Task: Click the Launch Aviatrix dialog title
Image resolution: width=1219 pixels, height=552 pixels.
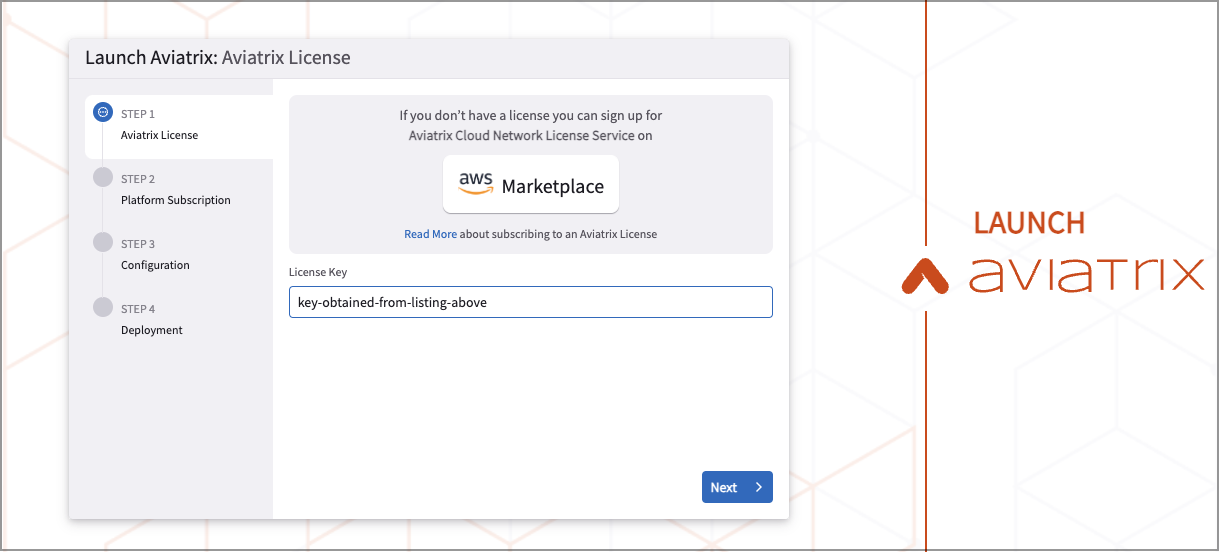Action: pyautogui.click(x=218, y=58)
